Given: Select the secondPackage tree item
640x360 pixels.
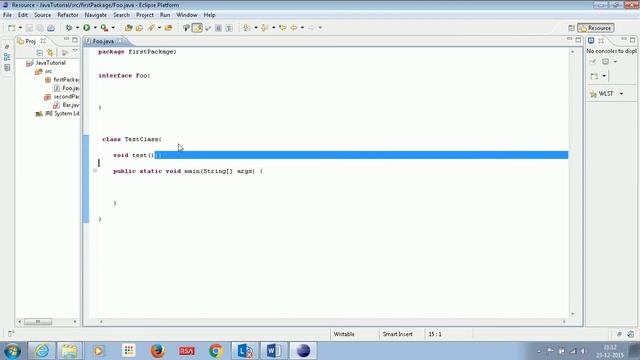Looking at the screenshot, I should click(62, 97).
